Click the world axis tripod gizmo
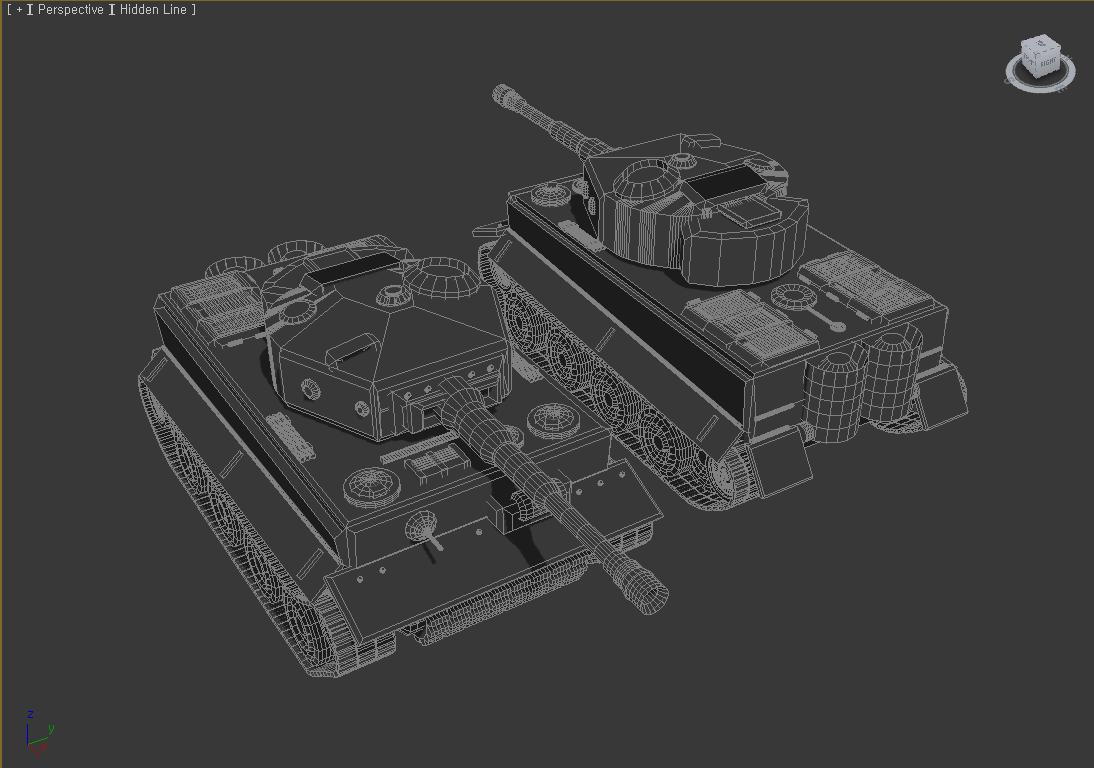This screenshot has width=1094, height=768. coord(39,735)
